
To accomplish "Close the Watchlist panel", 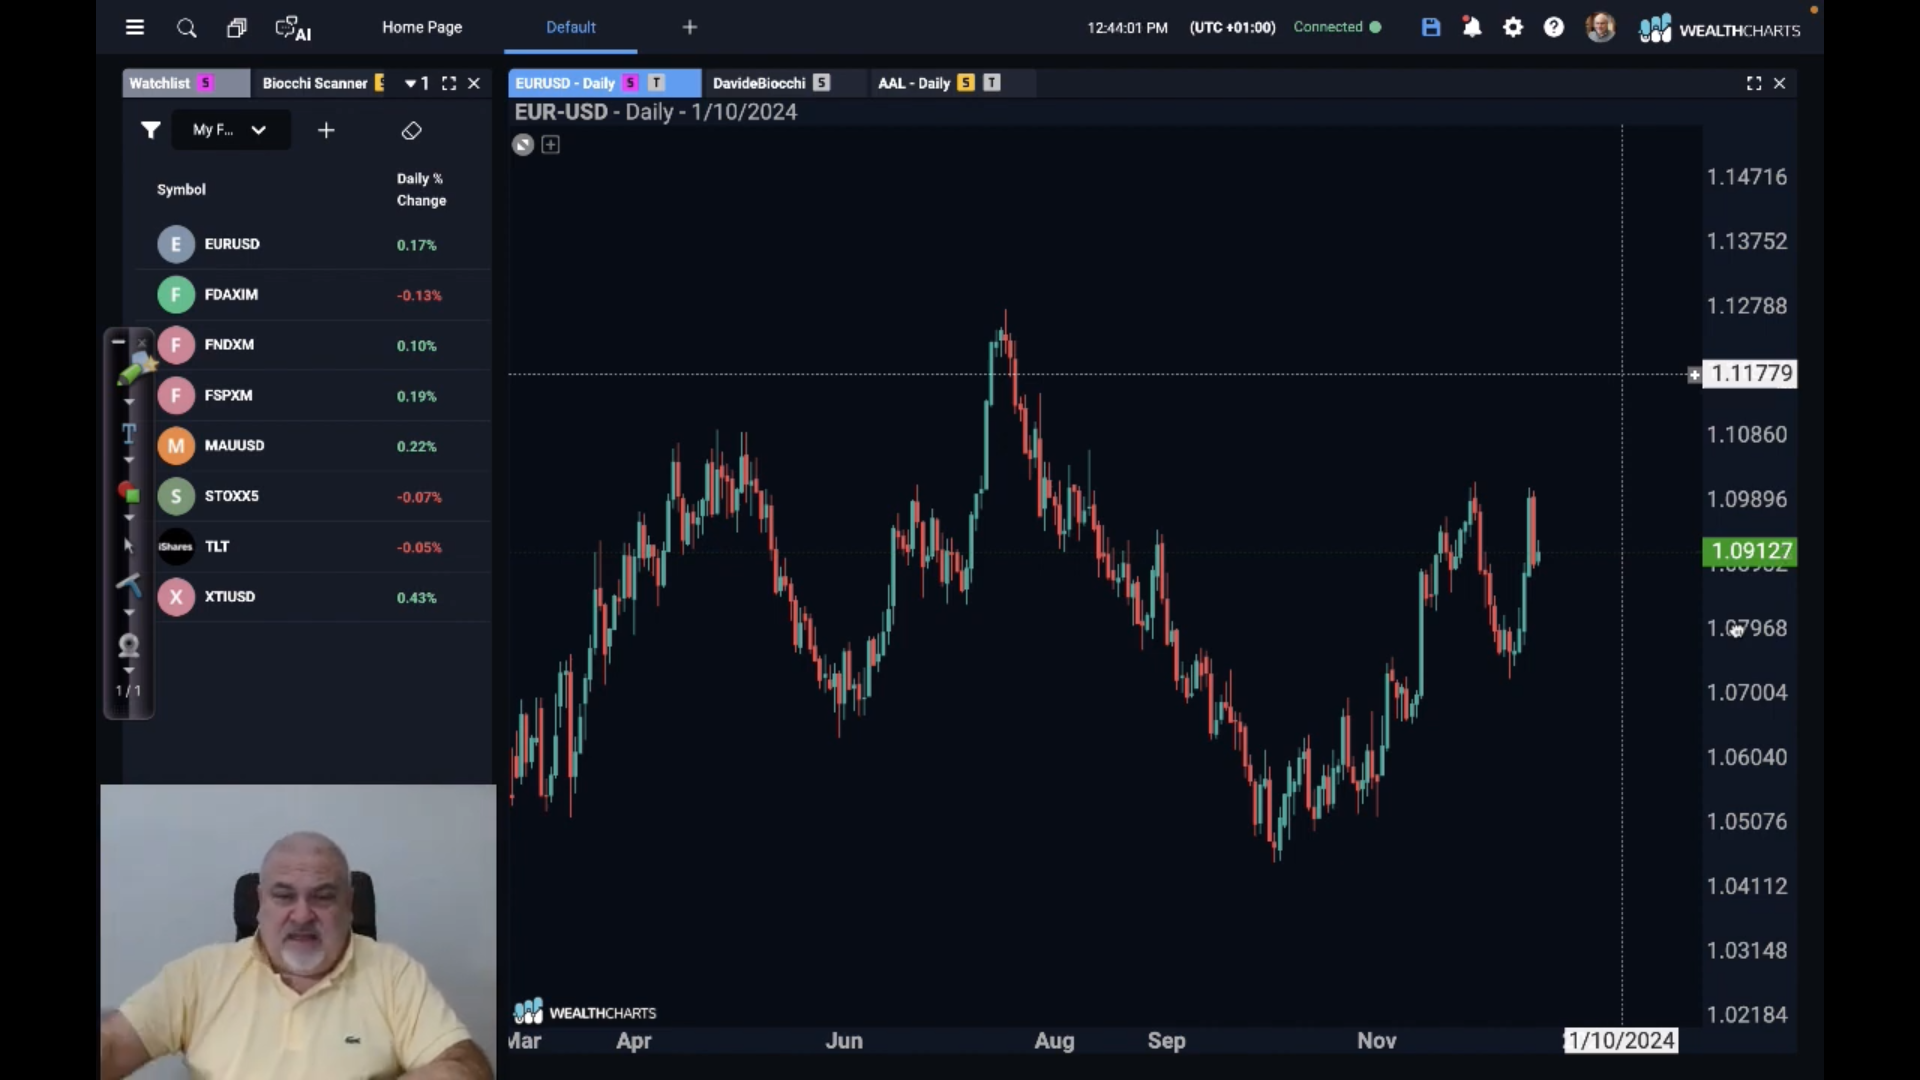I will click(x=474, y=84).
